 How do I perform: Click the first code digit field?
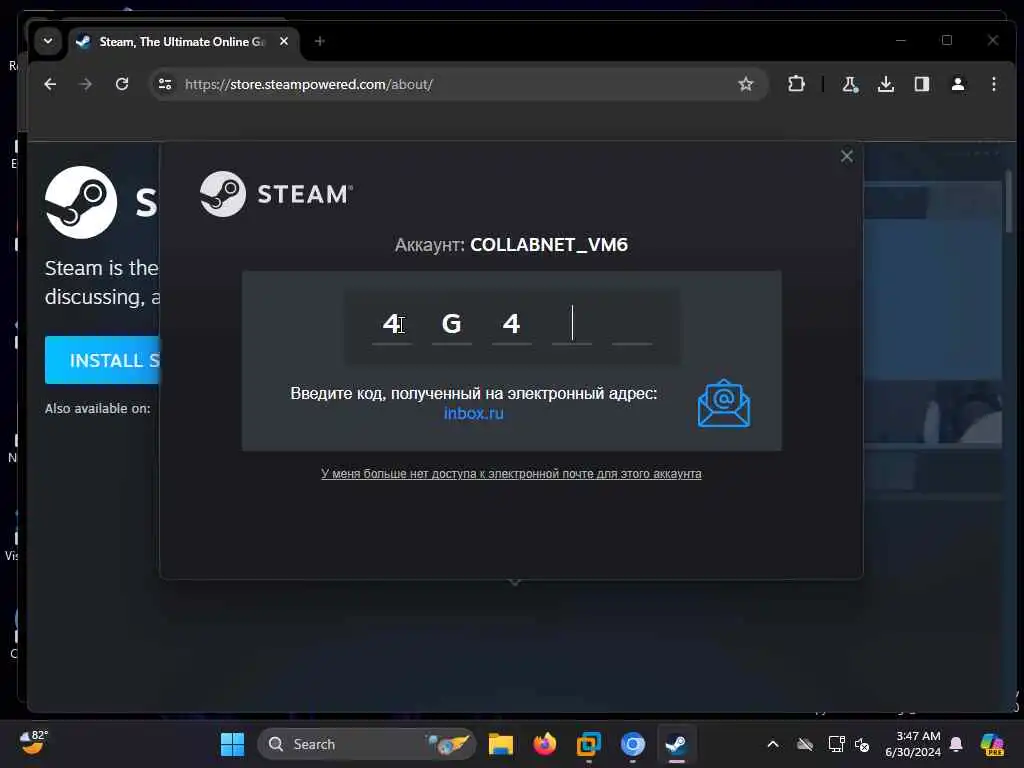point(392,324)
